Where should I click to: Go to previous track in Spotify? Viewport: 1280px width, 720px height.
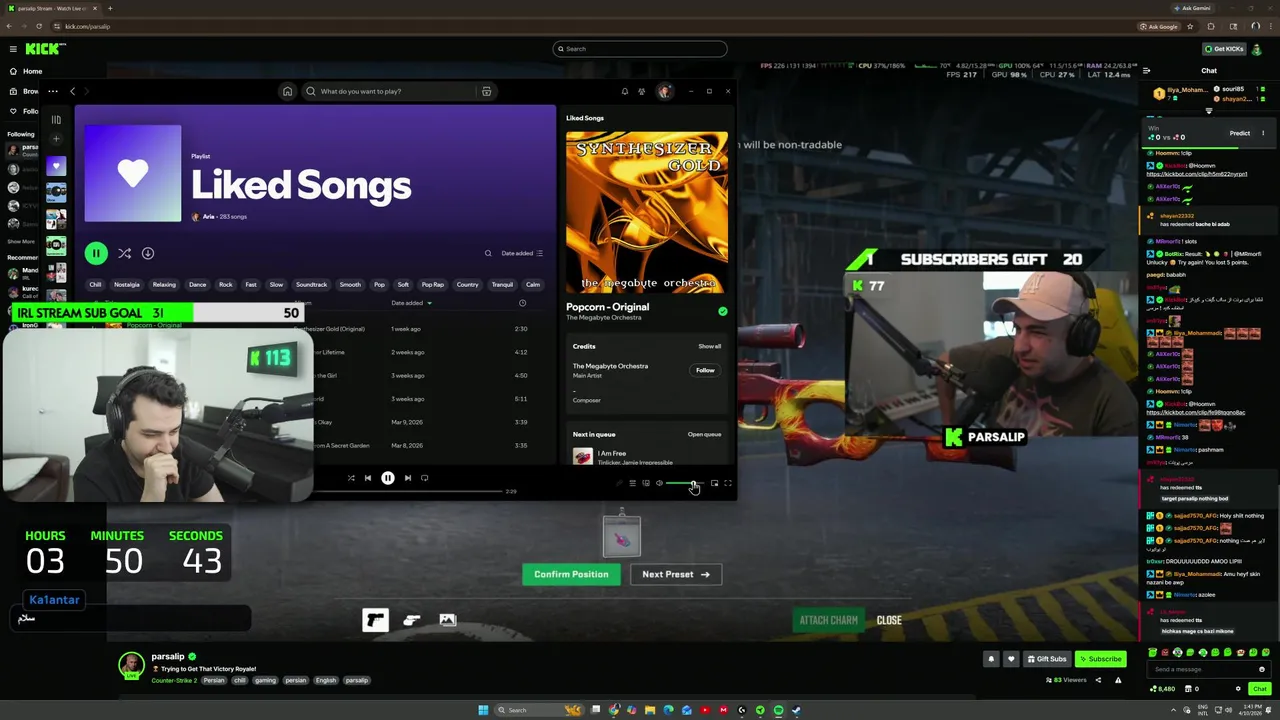pyautogui.click(x=368, y=478)
